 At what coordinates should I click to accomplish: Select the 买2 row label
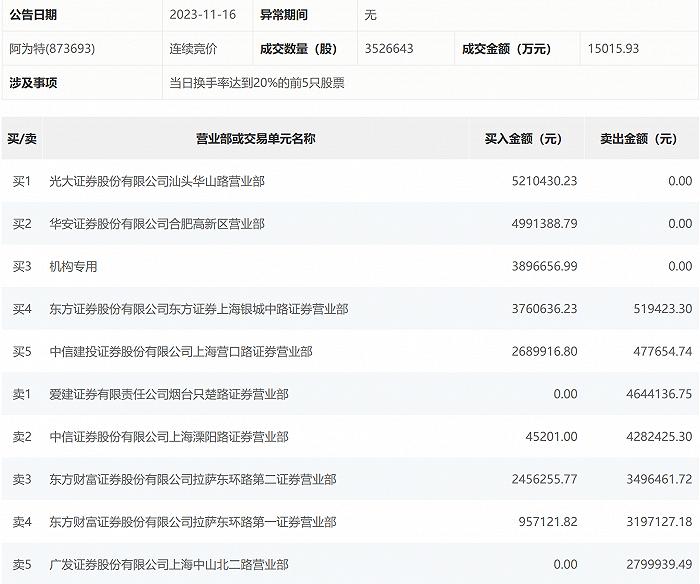[22, 223]
